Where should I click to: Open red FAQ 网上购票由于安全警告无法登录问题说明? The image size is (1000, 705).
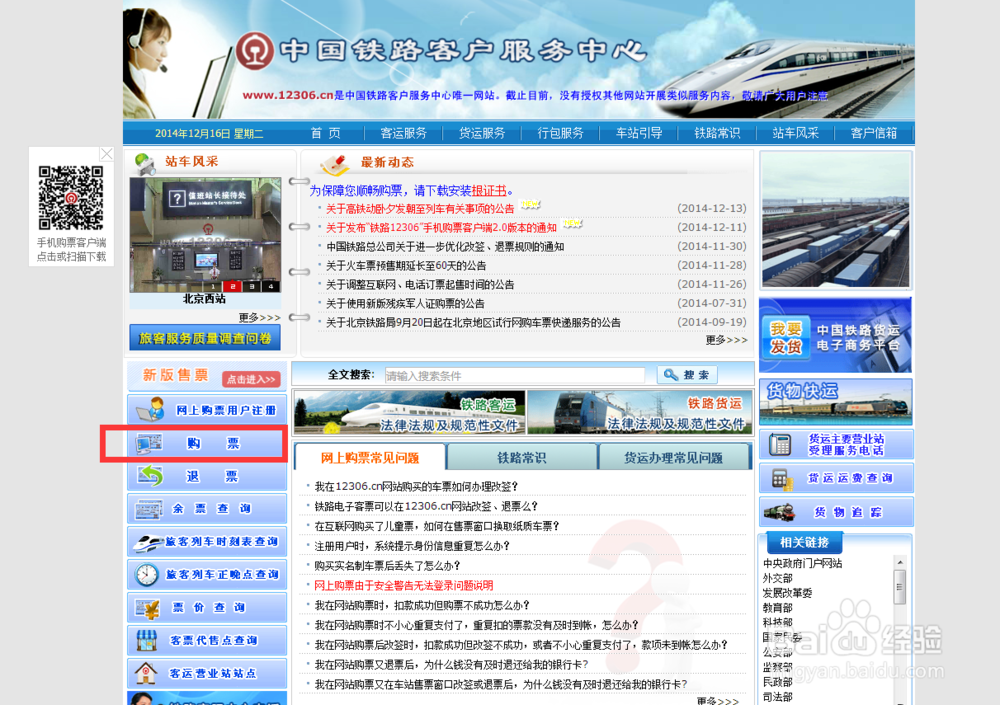click(x=404, y=585)
